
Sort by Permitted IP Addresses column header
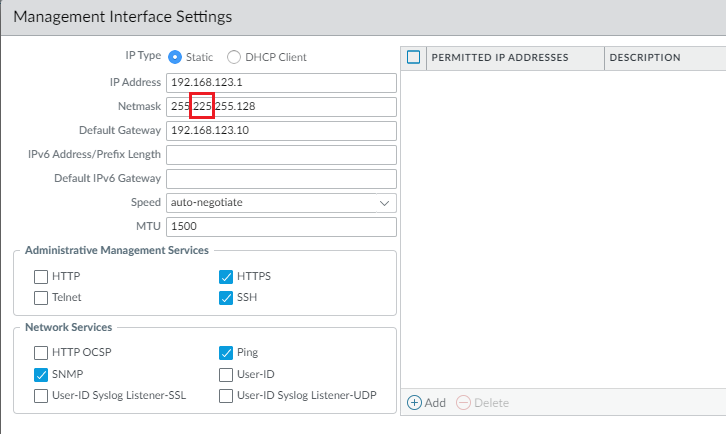pyautogui.click(x=500, y=57)
